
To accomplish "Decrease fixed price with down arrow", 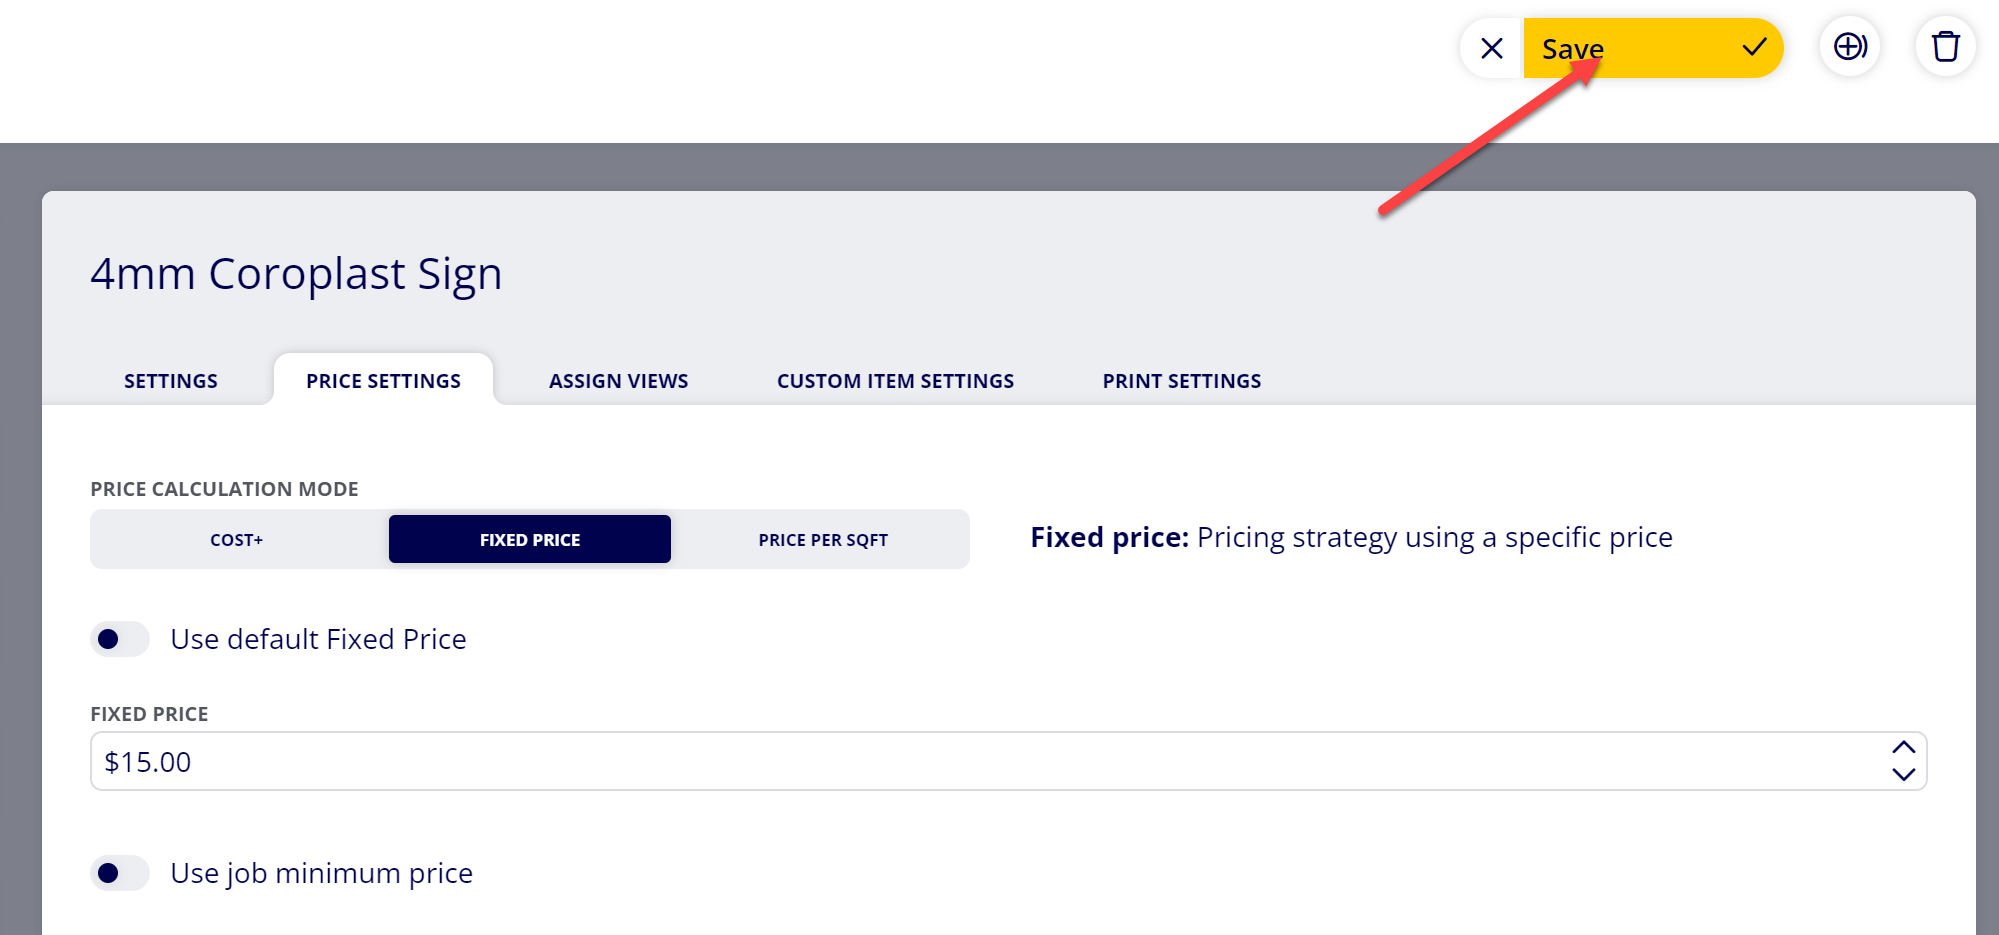I will coord(1903,774).
